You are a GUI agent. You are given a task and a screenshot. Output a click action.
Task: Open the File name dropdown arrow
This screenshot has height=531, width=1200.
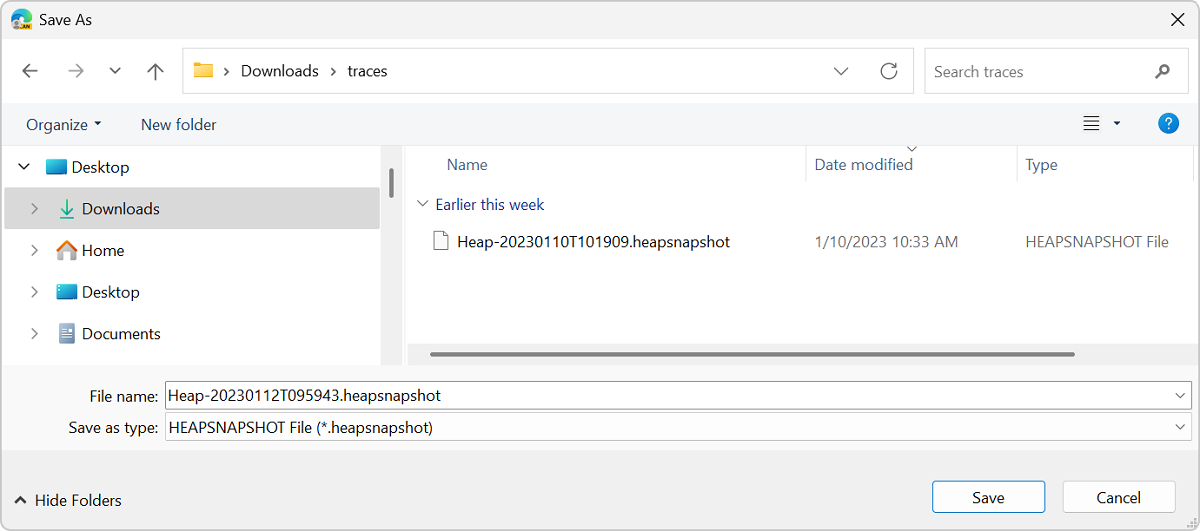point(1180,395)
